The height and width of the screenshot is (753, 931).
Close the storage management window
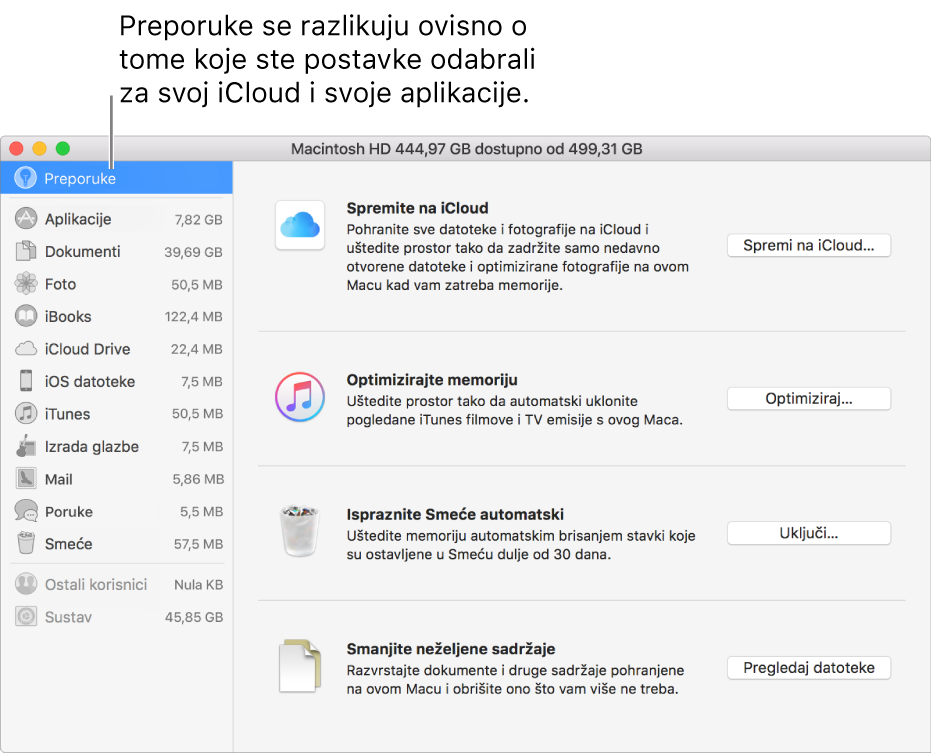coord(17,148)
